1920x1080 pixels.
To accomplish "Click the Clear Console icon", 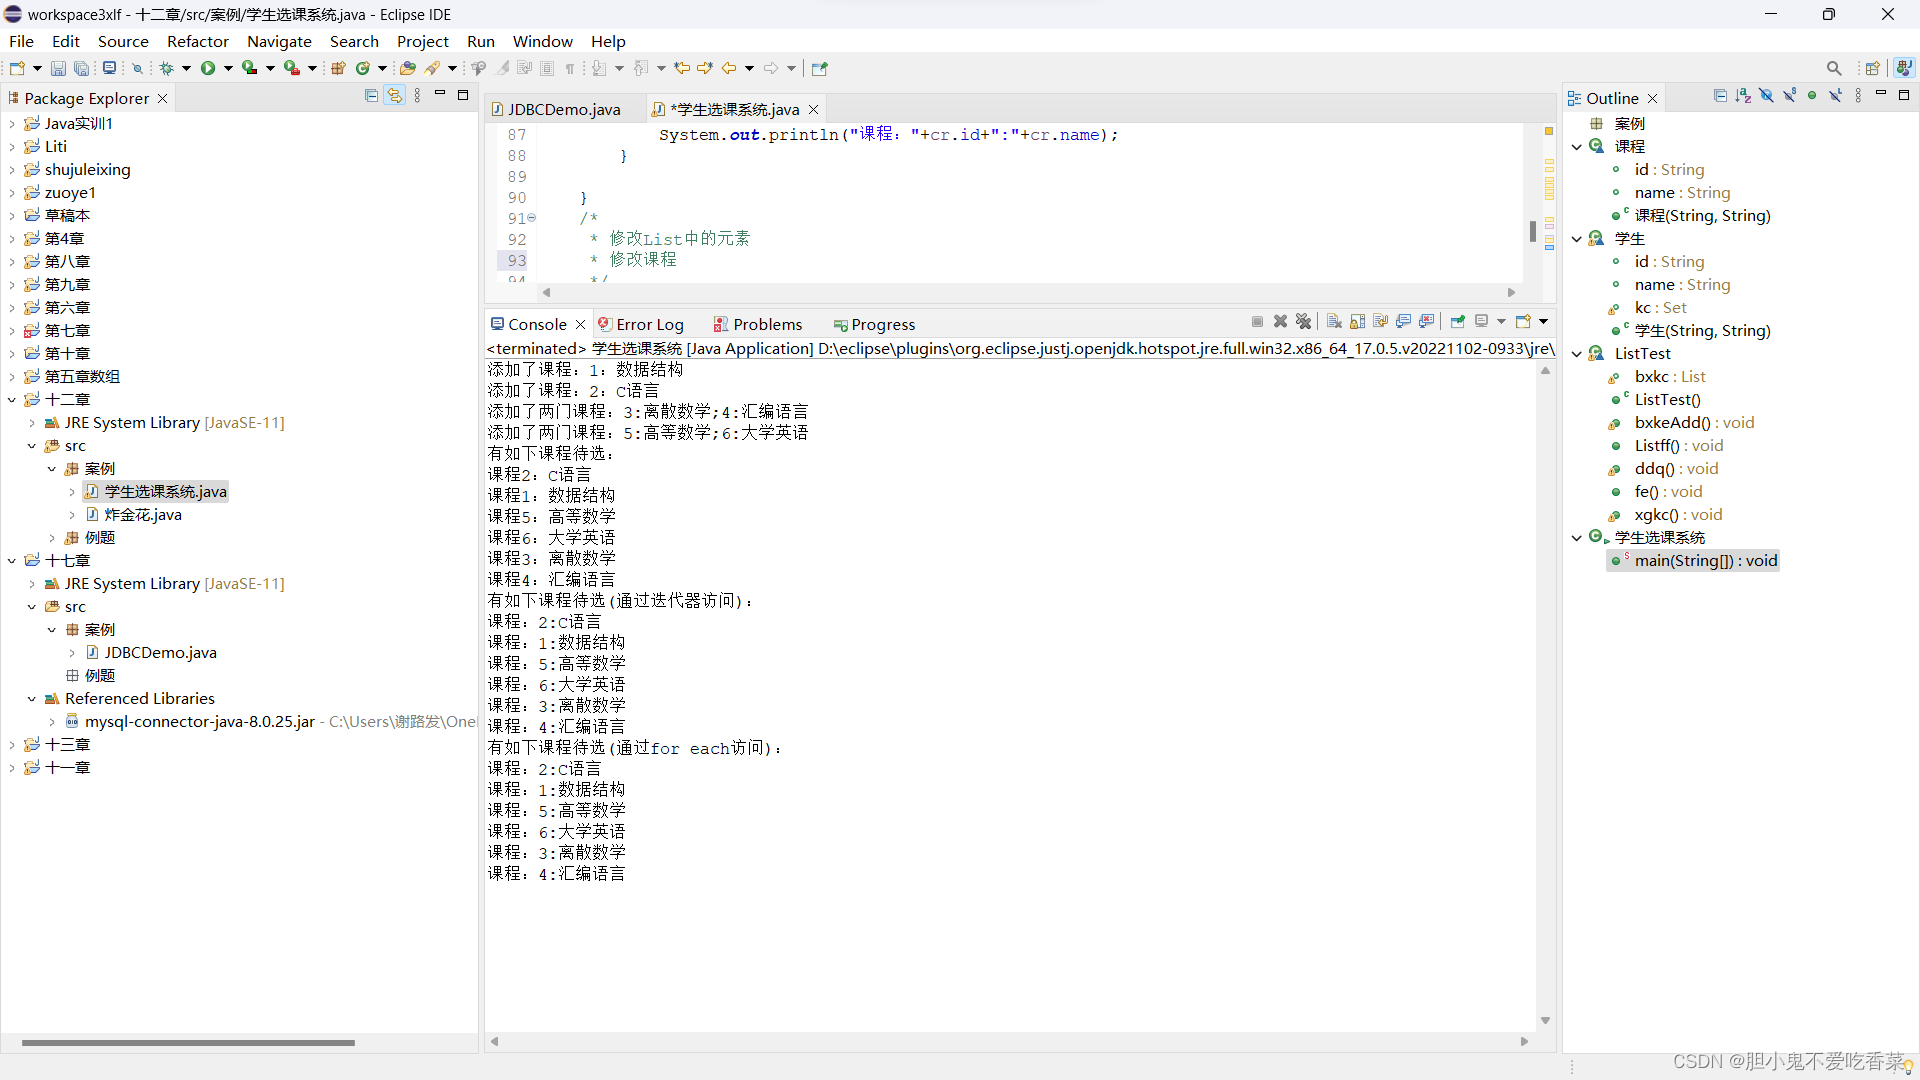I will click(x=1334, y=322).
